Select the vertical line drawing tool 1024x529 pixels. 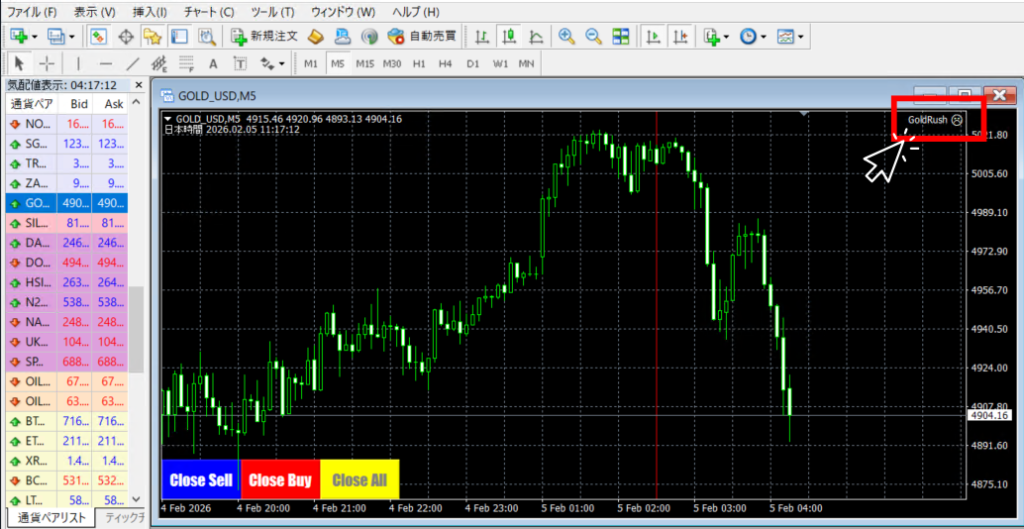tap(78, 64)
